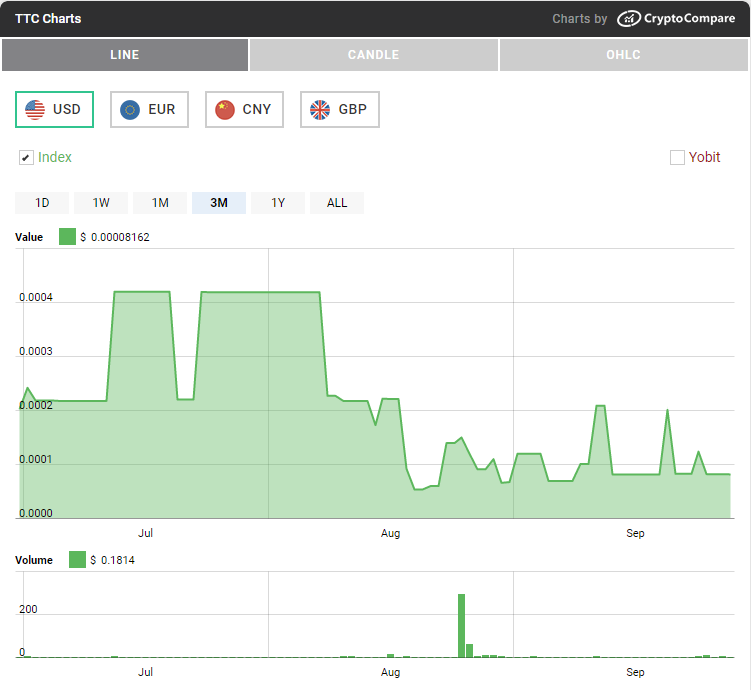The image size is (751, 690).
Task: Select the 3M time range
Action: pyautogui.click(x=219, y=203)
